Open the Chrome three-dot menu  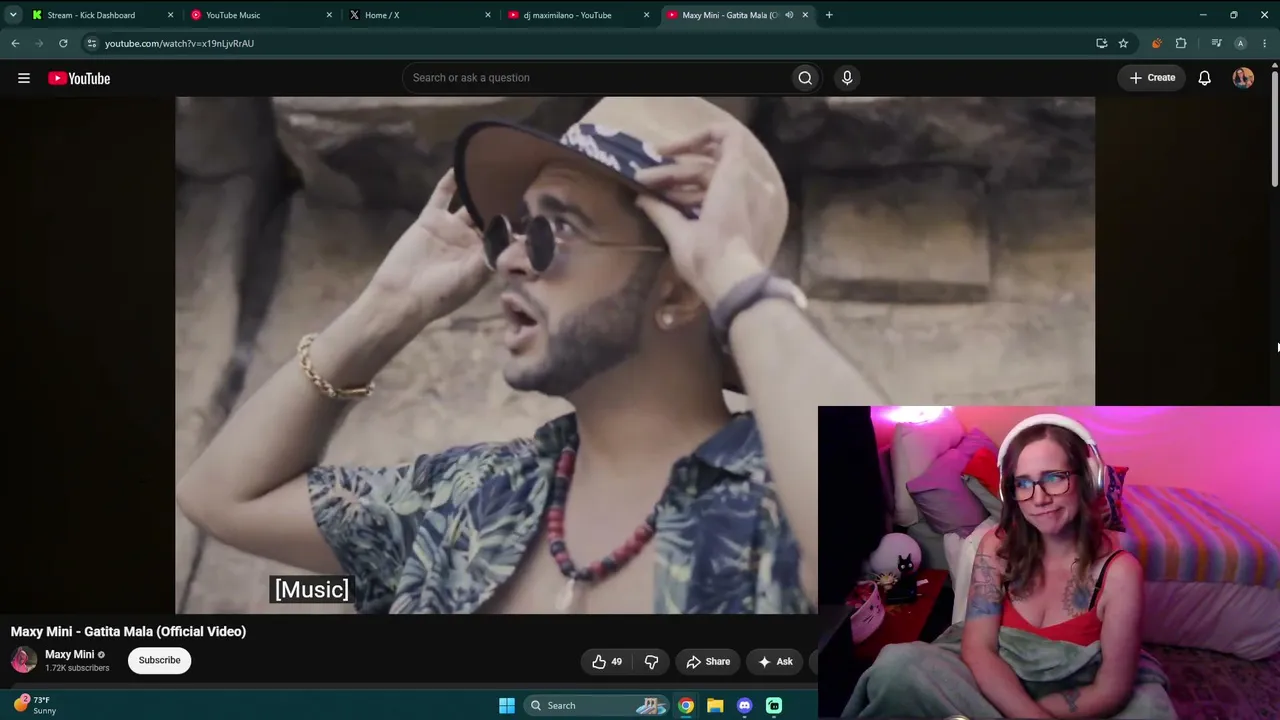[1265, 43]
